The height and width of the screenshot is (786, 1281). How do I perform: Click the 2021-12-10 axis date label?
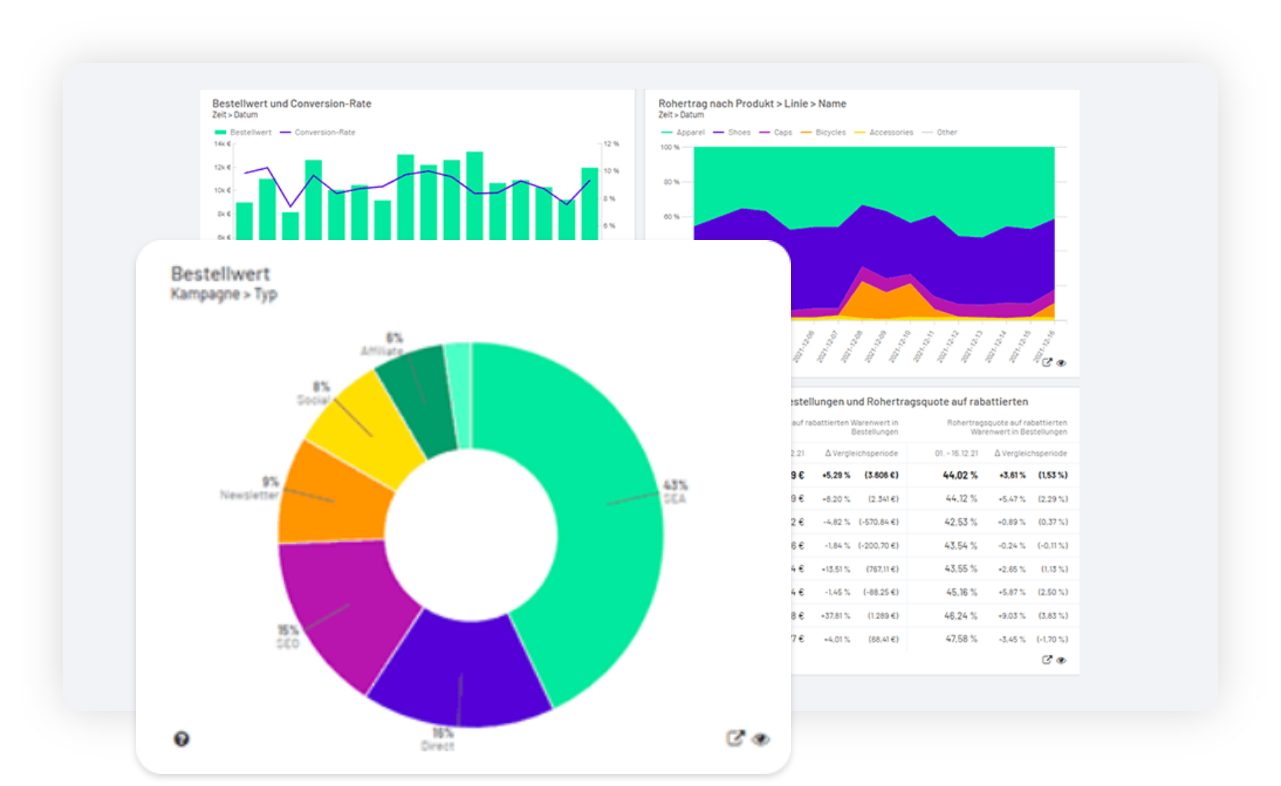(902, 344)
